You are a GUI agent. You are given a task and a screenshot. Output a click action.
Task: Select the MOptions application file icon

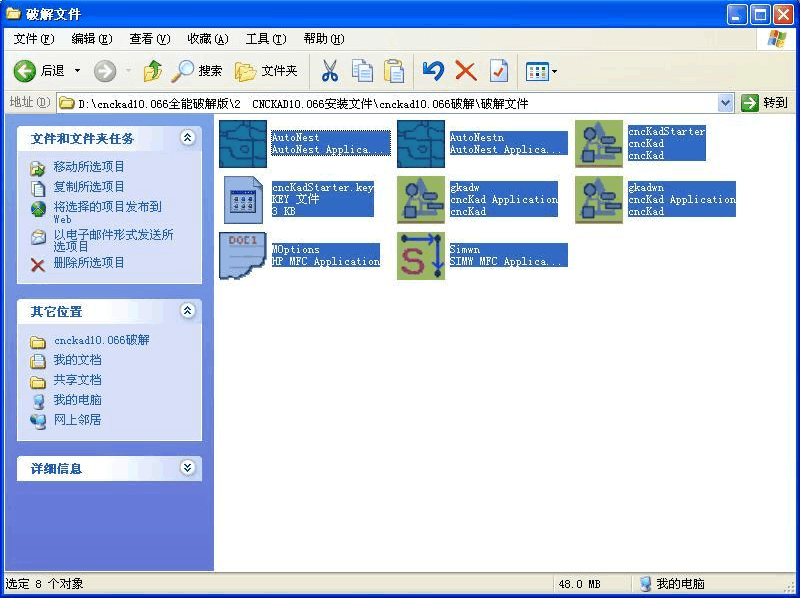[x=243, y=256]
